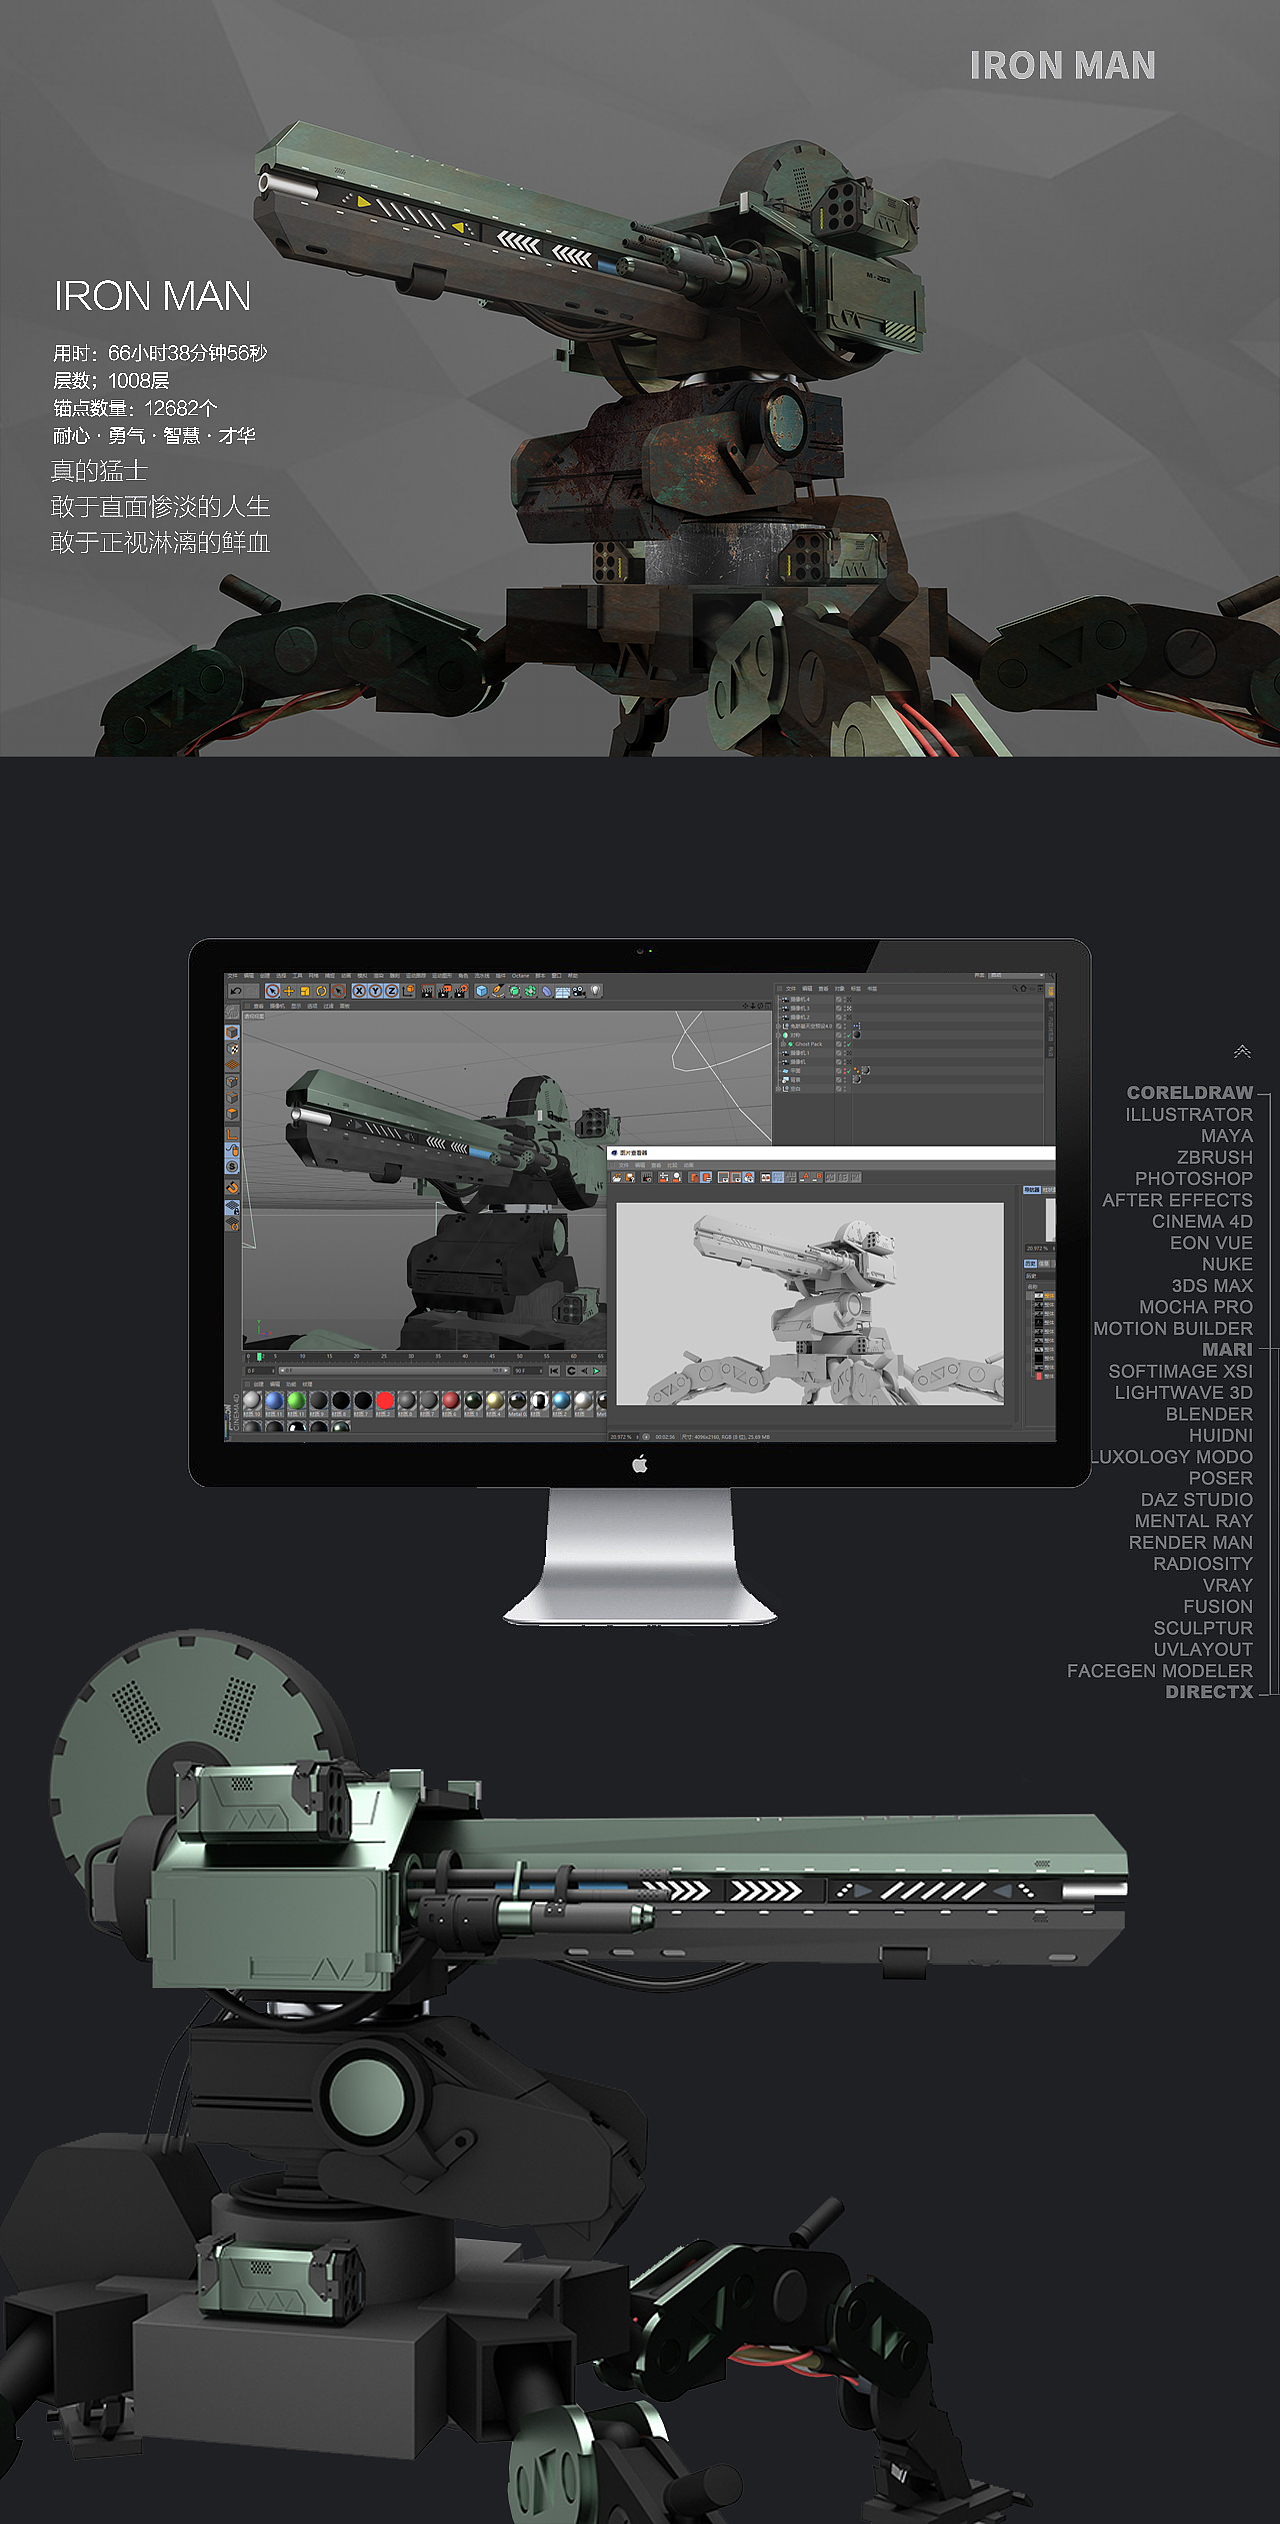This screenshot has height=2524, width=1280.
Task: Expand the 空白 null object
Action: pyautogui.click(x=778, y=1089)
